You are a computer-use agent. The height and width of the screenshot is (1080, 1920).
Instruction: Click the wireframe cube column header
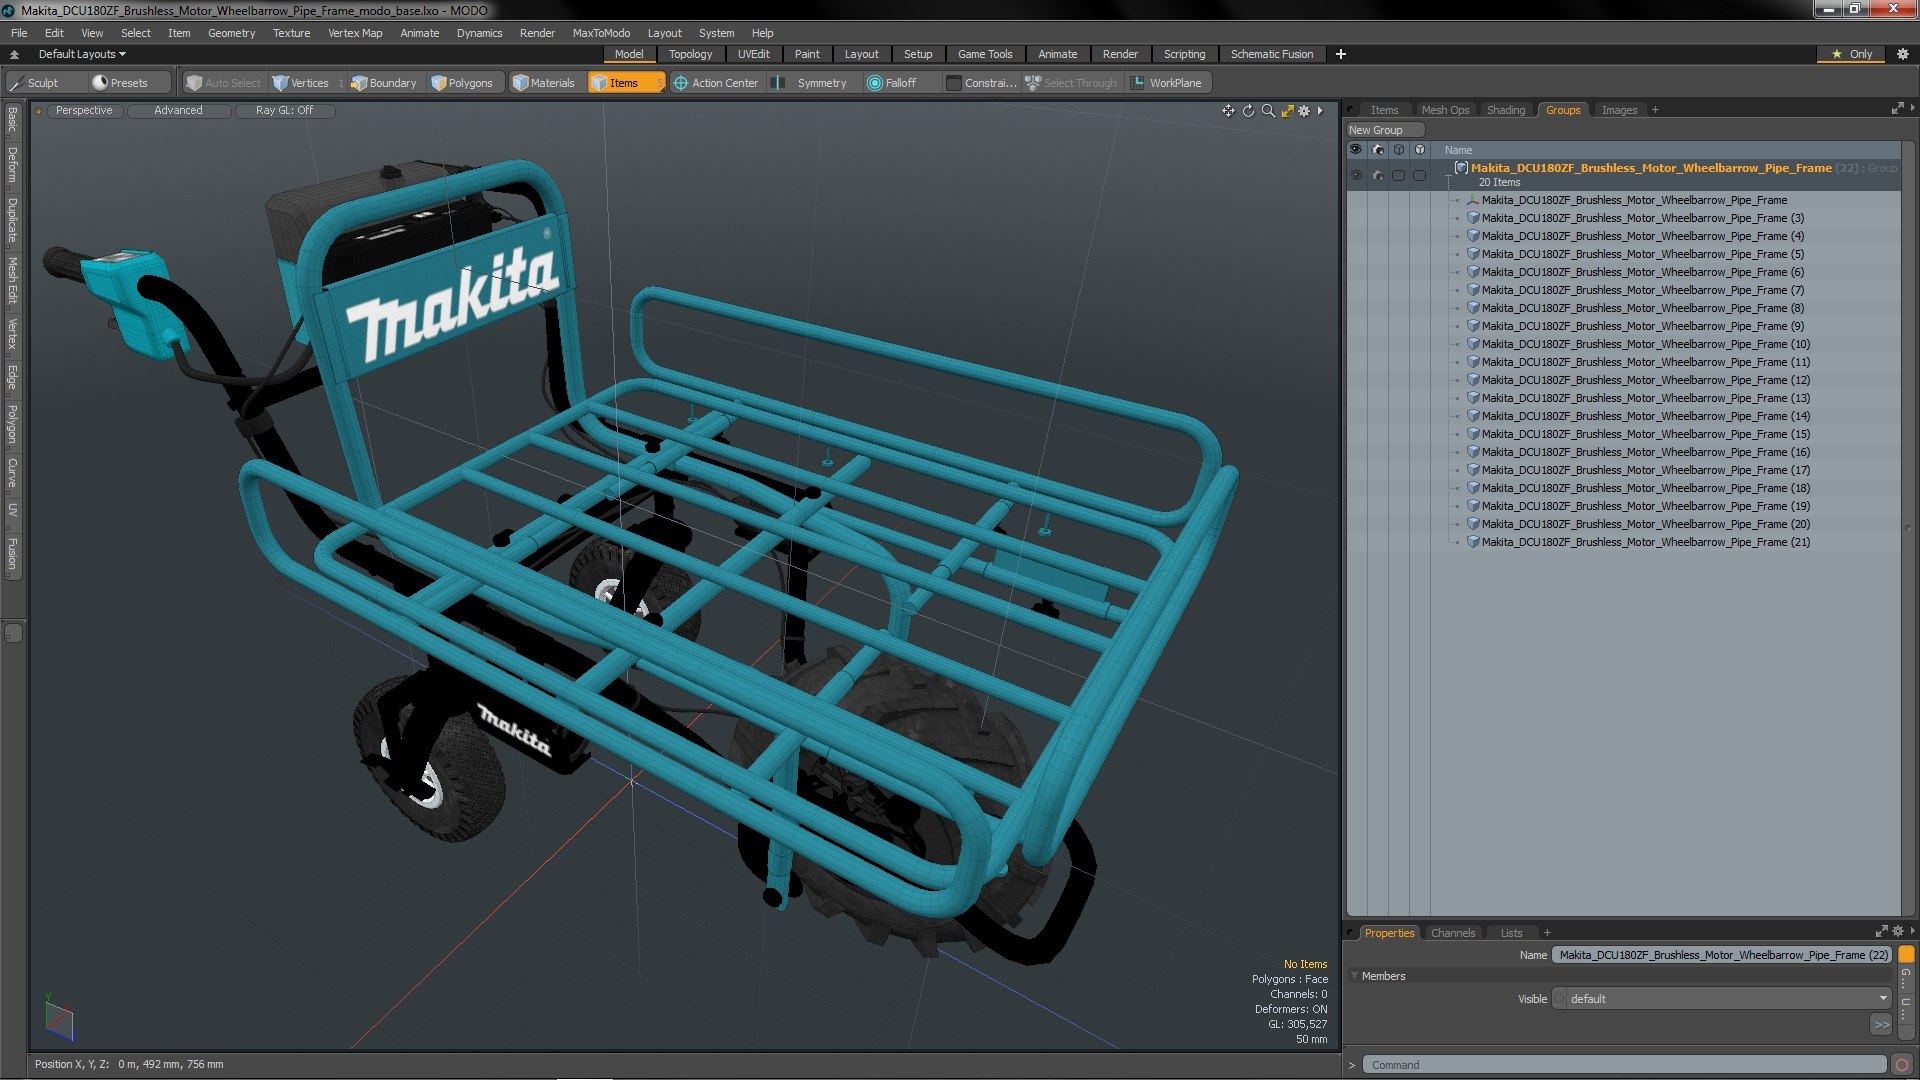click(1399, 150)
